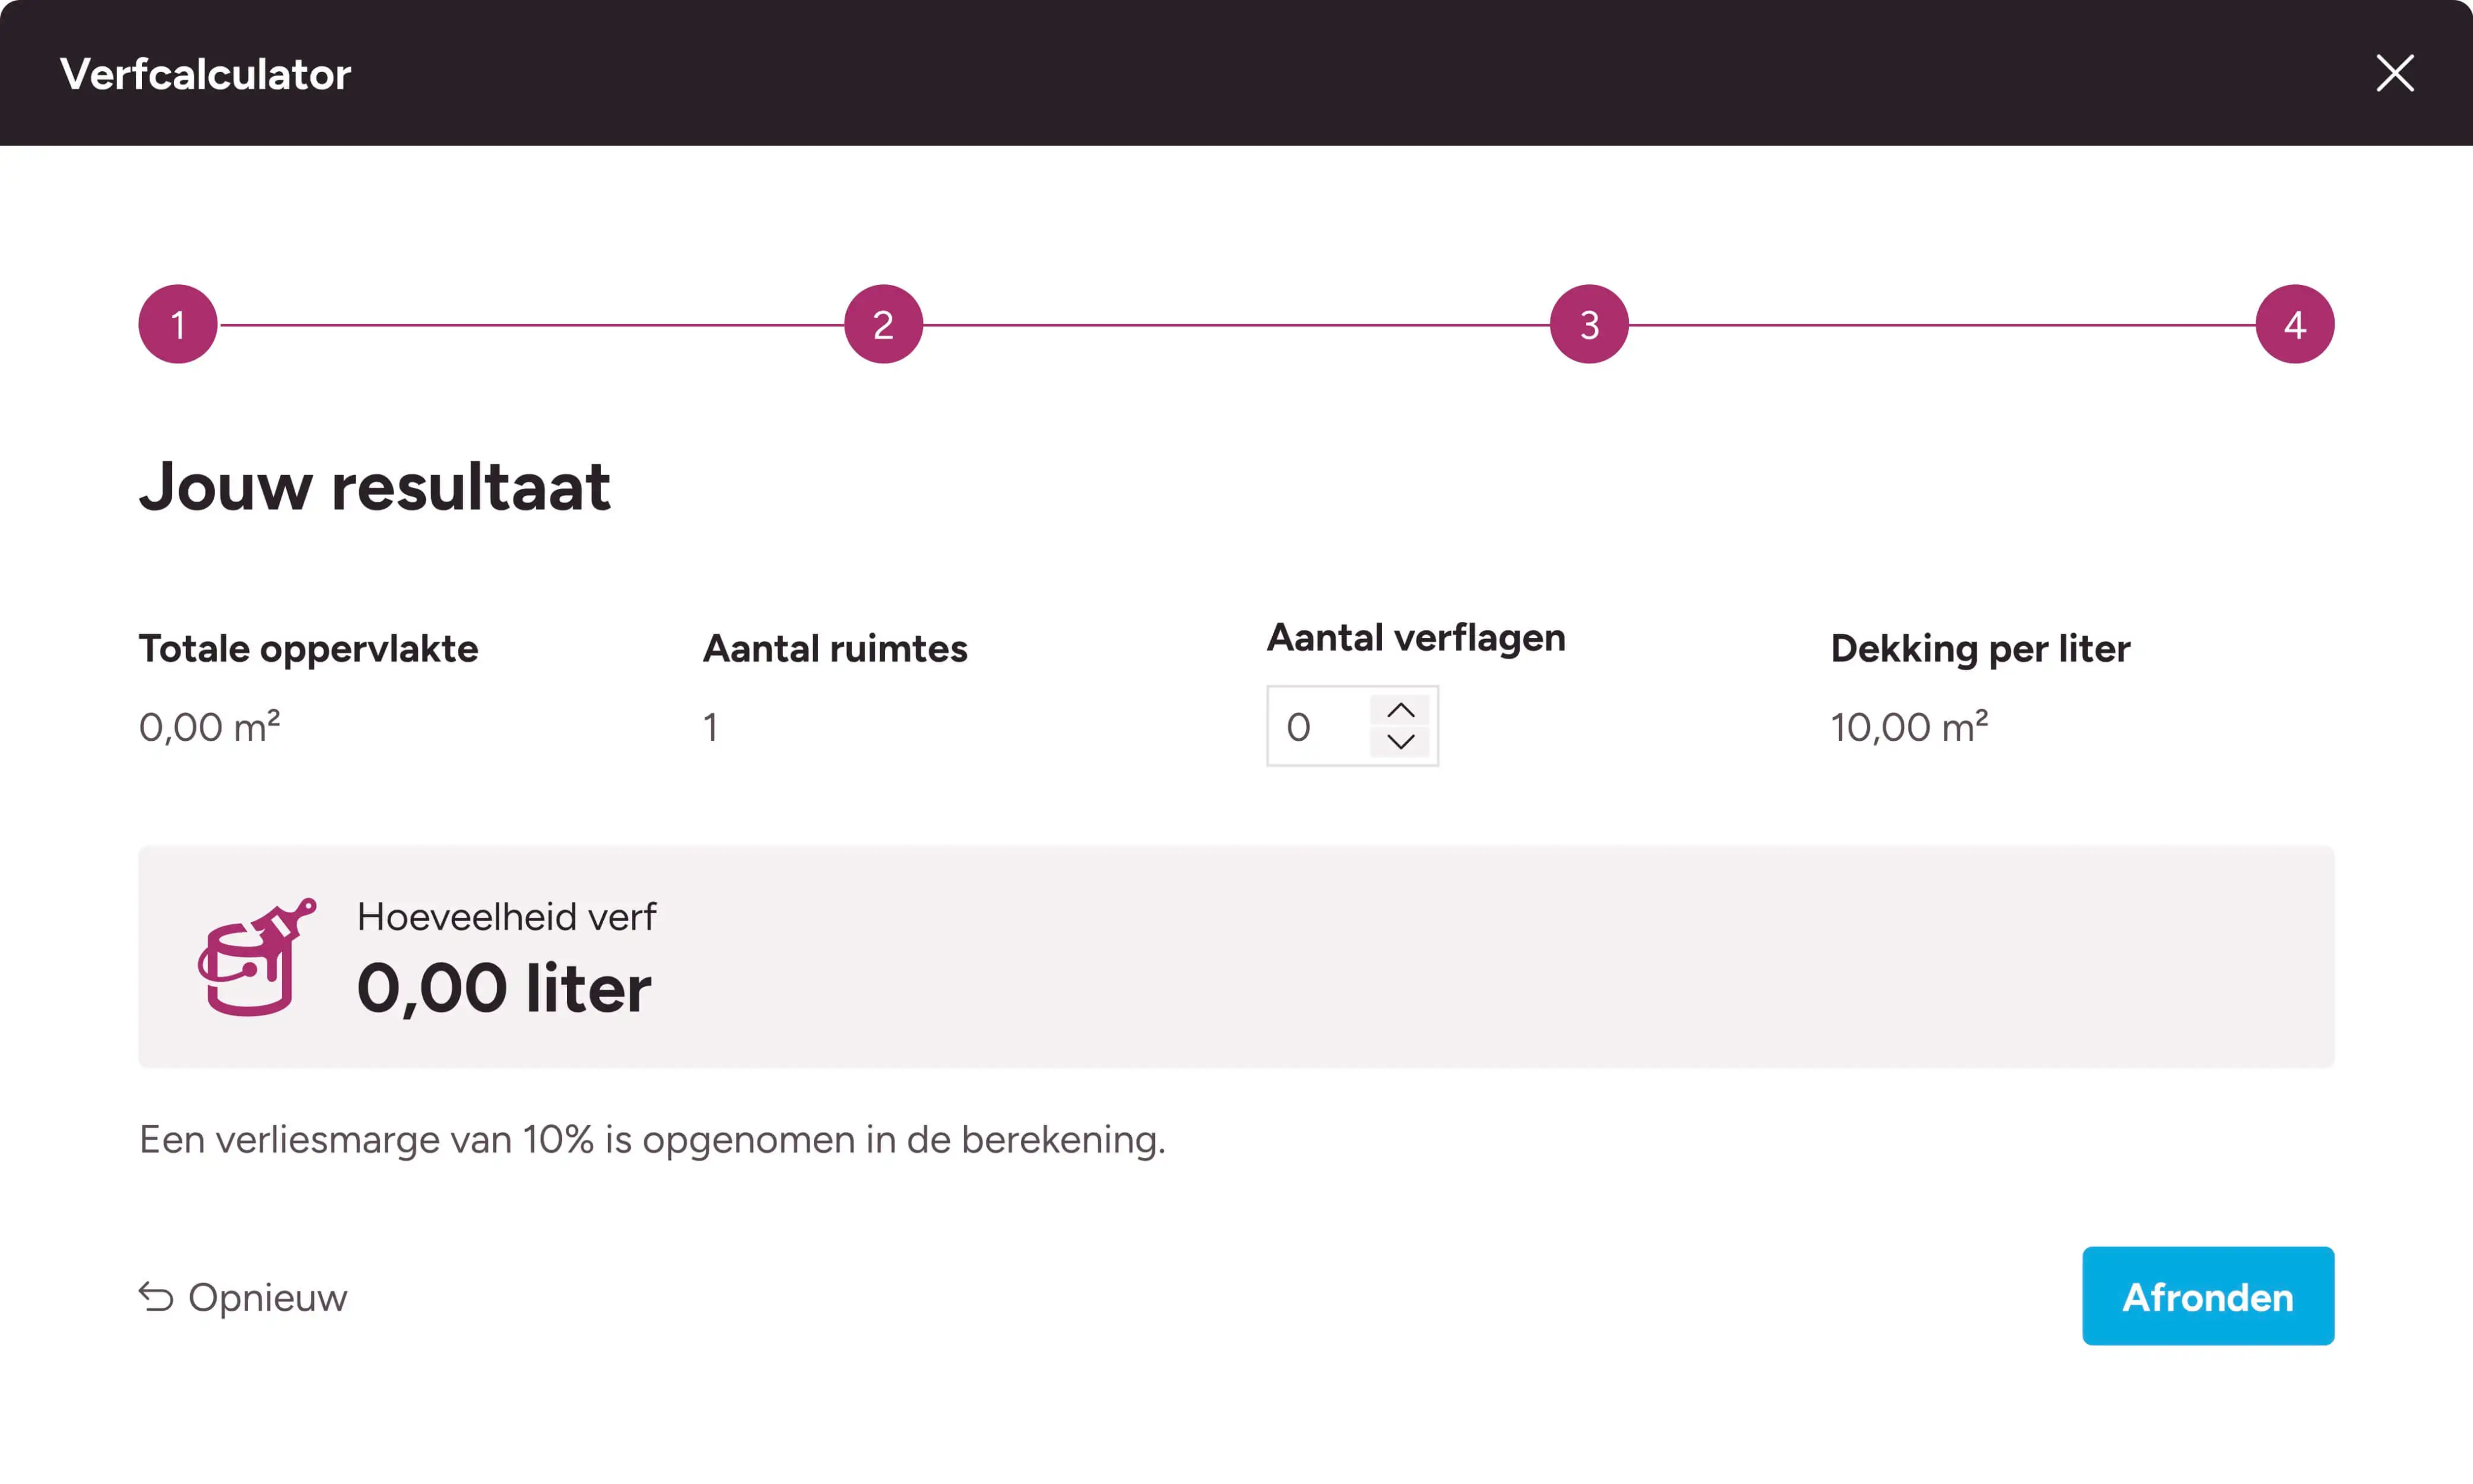This screenshot has height=1484, width=2473.
Task: Click the Jouw resultaat heading
Action: 375,487
